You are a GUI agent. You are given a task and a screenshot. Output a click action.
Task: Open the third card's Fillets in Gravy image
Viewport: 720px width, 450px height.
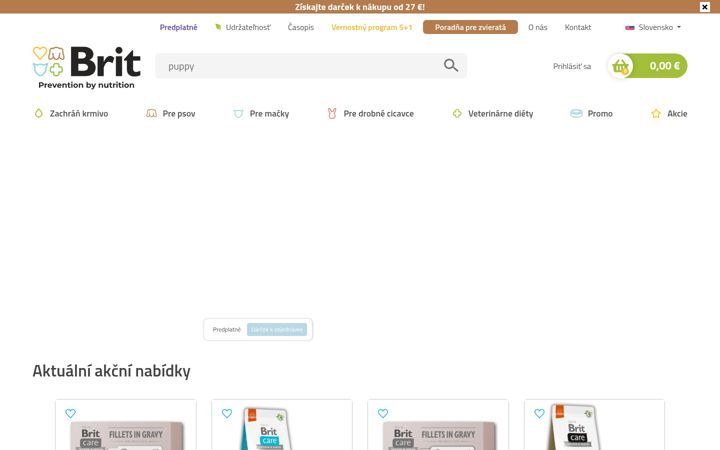point(439,435)
